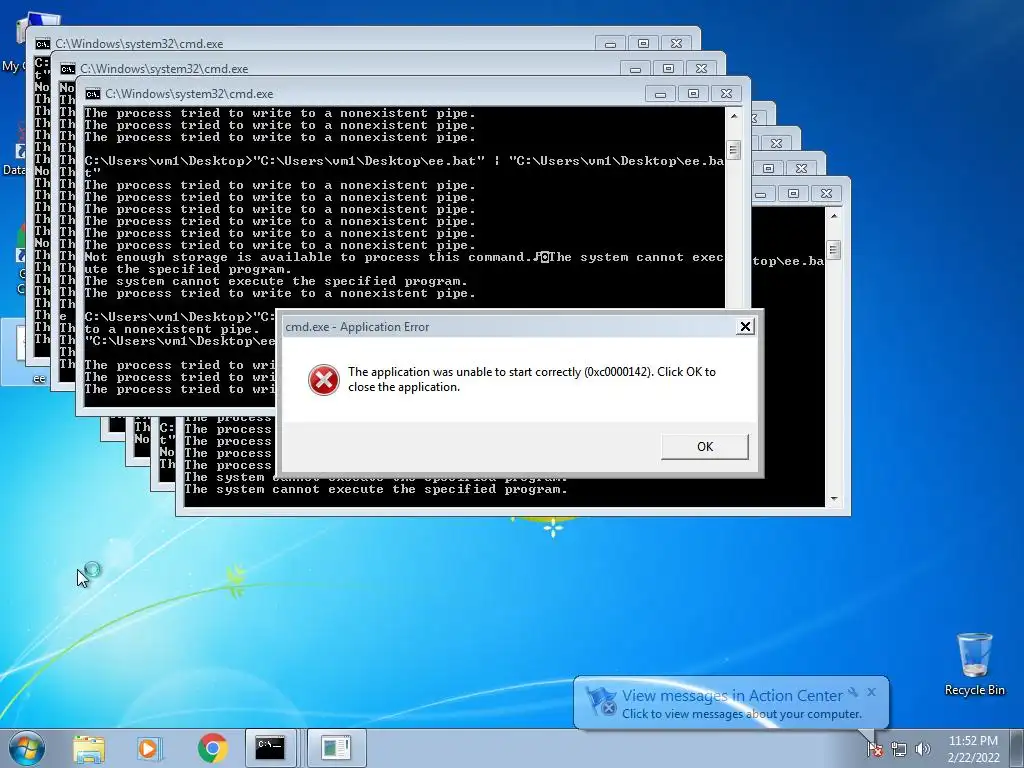Open Google Chrome from the taskbar
This screenshot has height=768, width=1024.
213,748
